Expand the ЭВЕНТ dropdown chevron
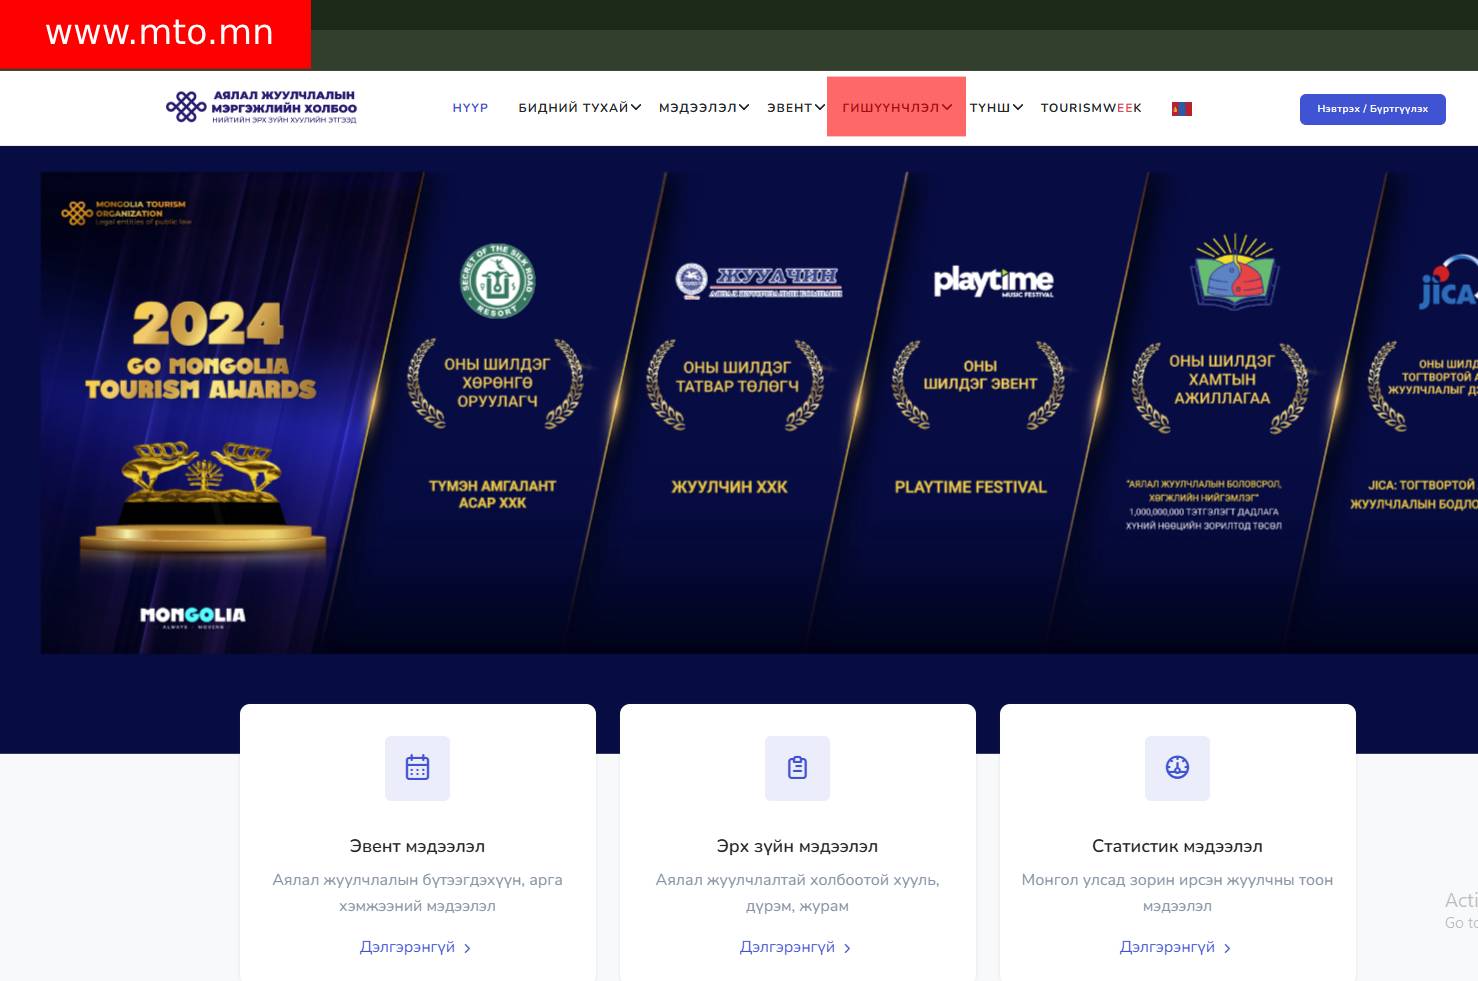 click(x=820, y=107)
